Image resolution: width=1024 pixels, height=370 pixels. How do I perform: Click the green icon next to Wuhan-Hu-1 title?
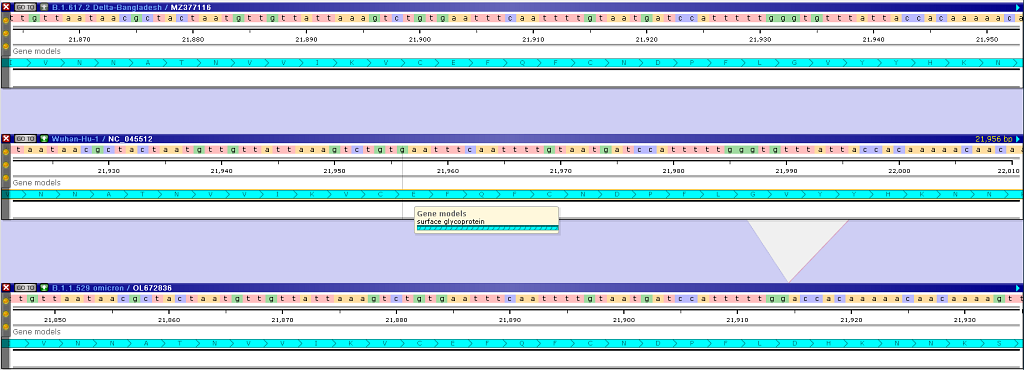click(x=44, y=138)
